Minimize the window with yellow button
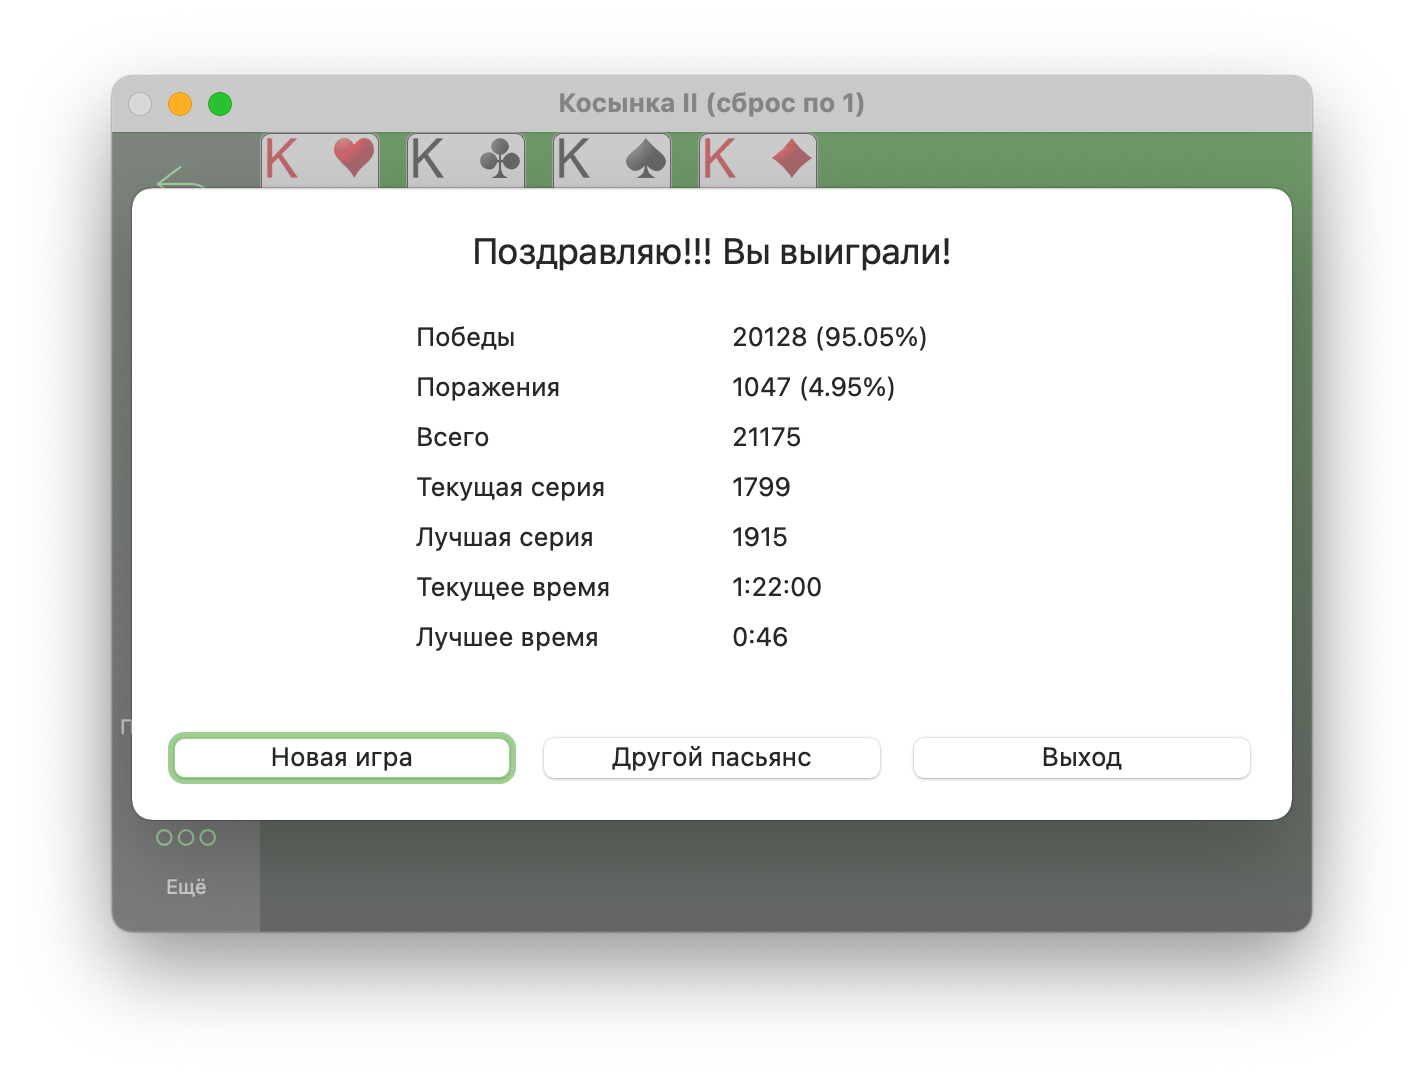Viewport: 1424px width, 1080px height. click(180, 104)
